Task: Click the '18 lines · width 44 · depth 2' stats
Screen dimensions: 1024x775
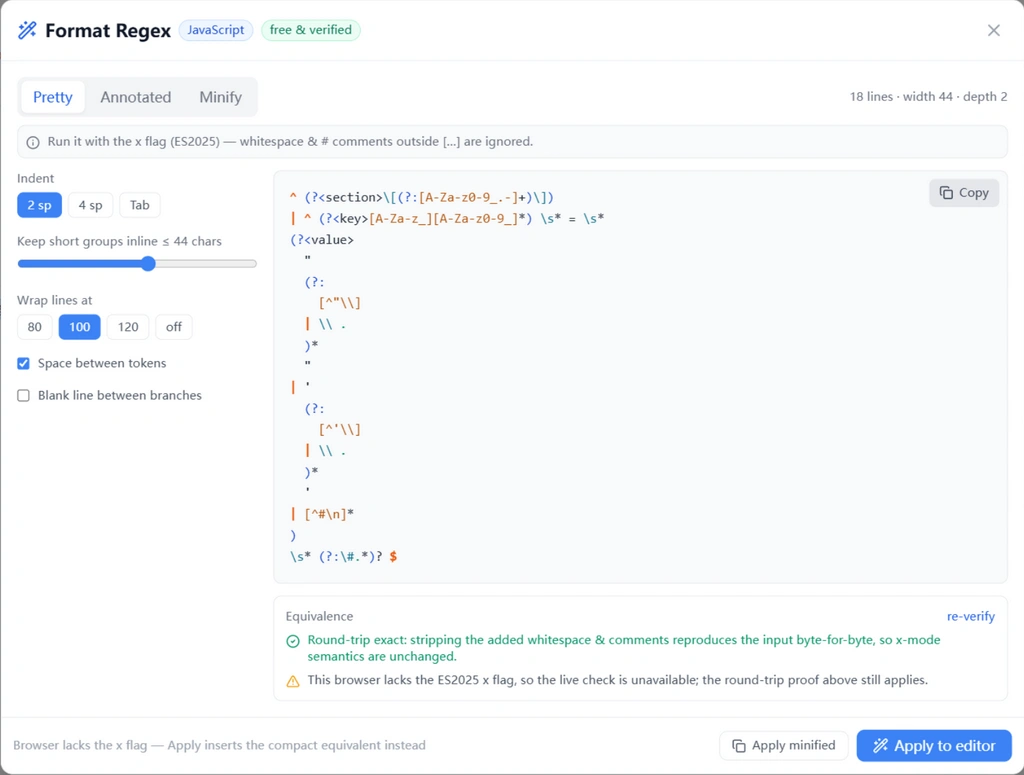Action: pos(928,97)
